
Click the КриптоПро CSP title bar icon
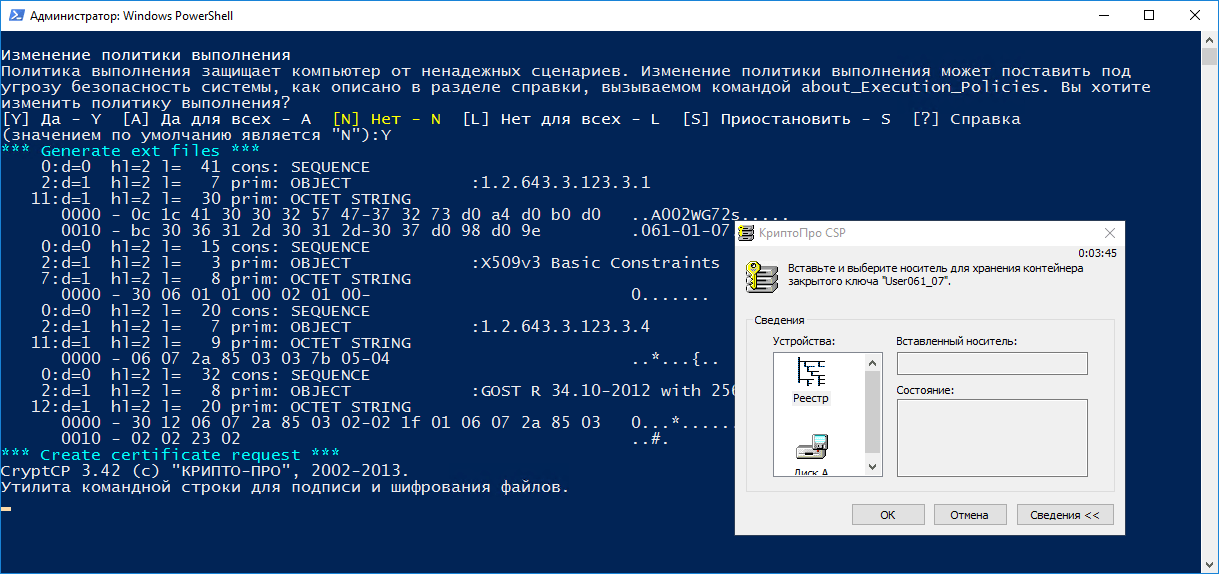(x=745, y=233)
